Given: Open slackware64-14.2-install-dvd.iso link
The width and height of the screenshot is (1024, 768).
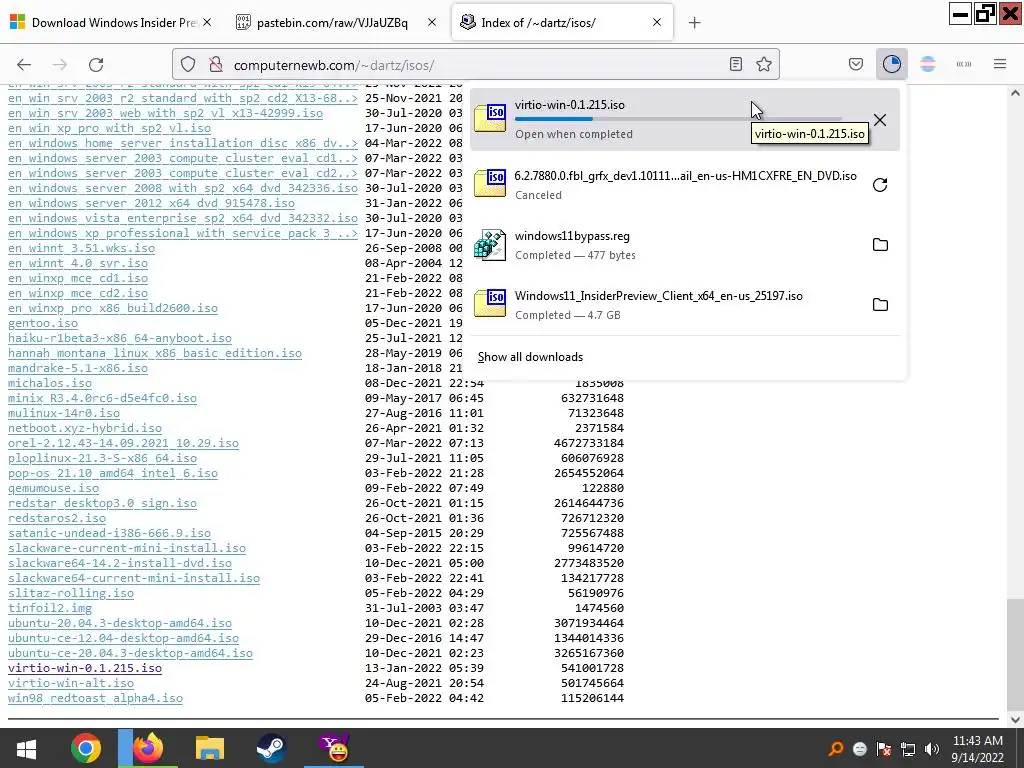Looking at the screenshot, I should pyautogui.click(x=120, y=563).
